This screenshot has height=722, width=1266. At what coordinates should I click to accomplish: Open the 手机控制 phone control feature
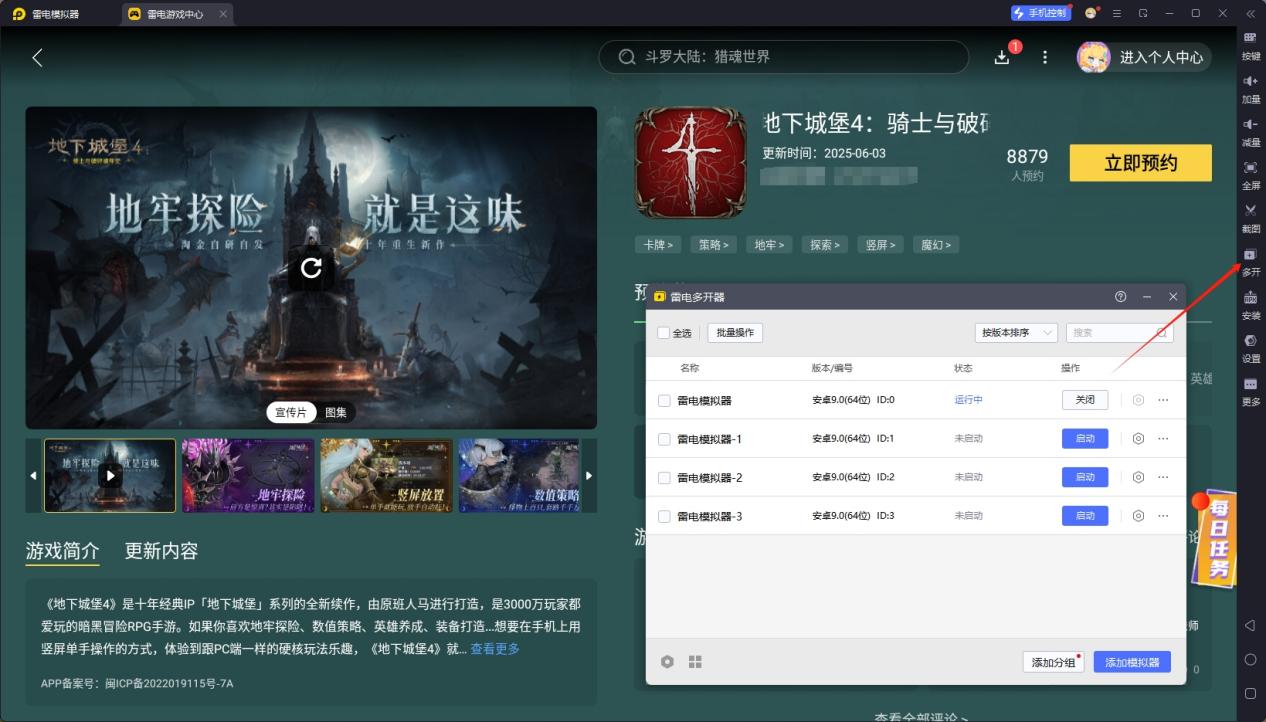tap(1040, 13)
